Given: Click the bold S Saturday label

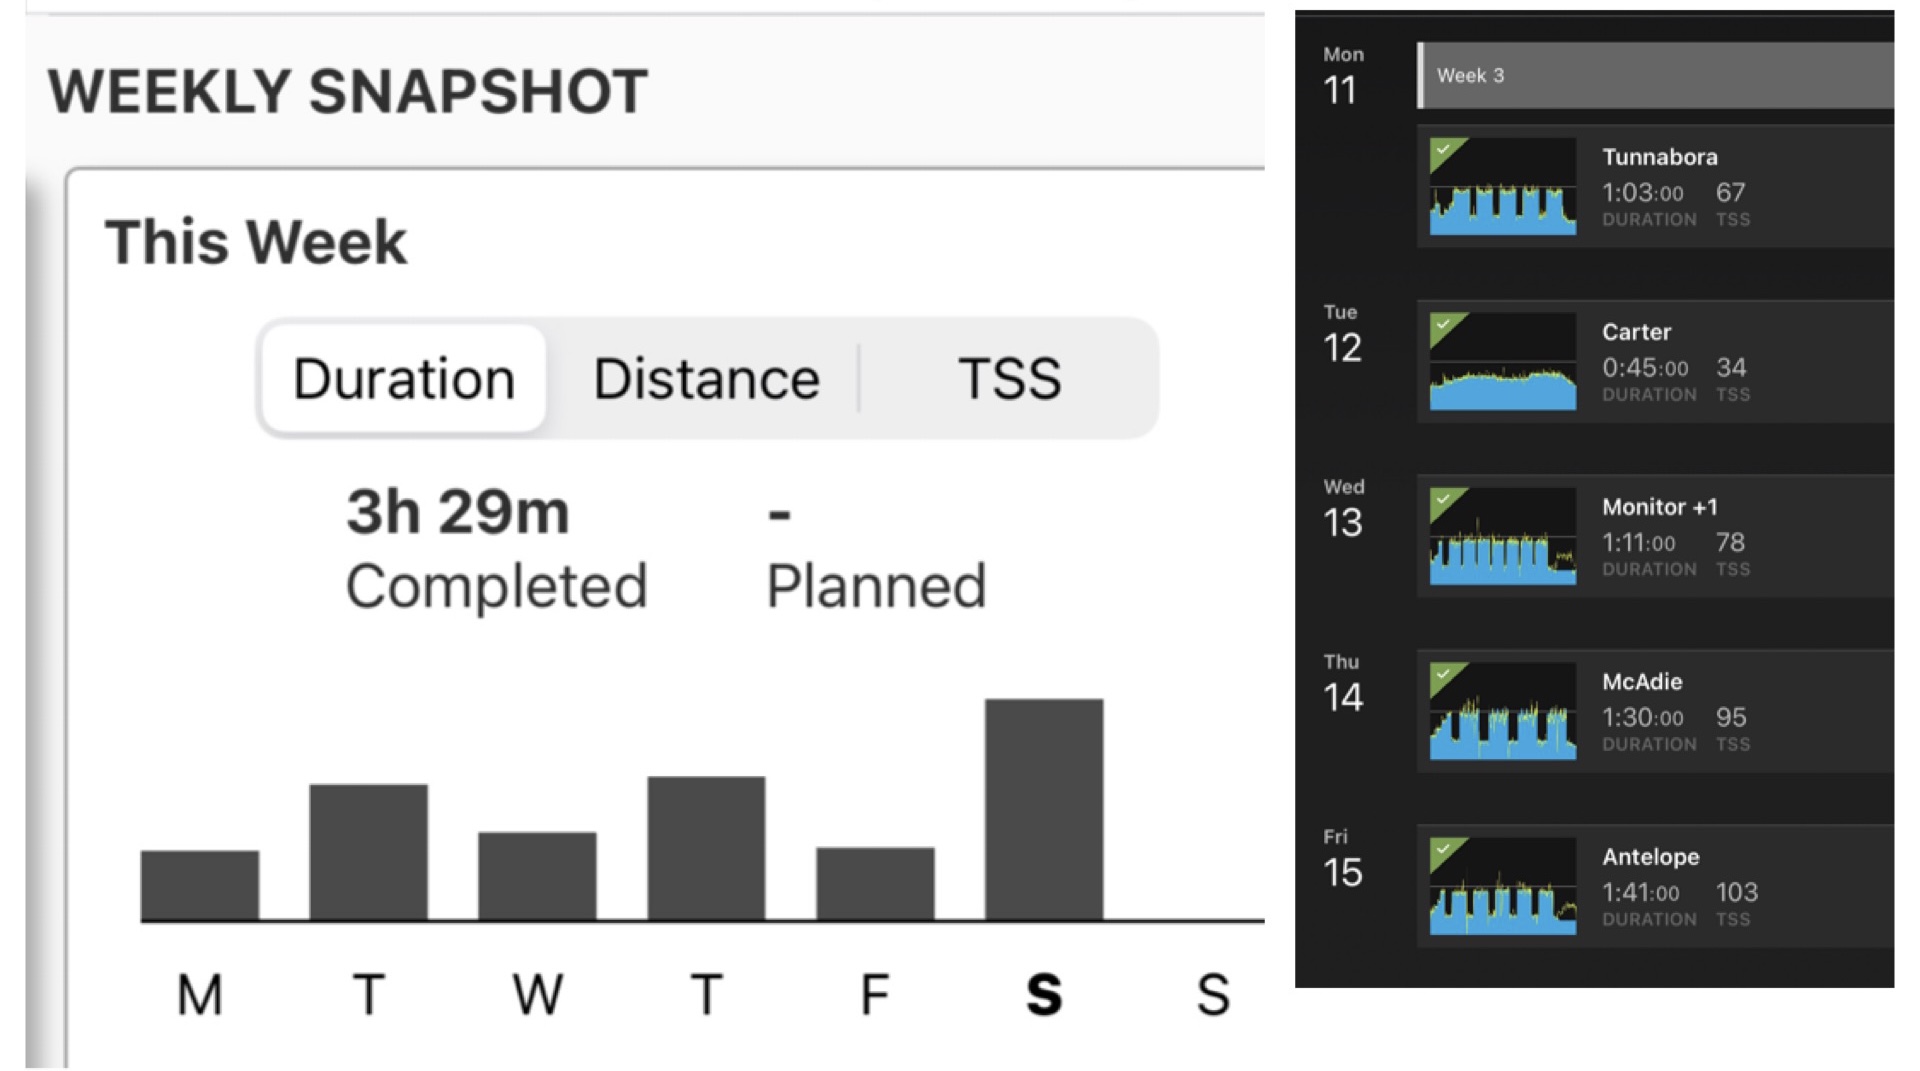Looking at the screenshot, I should pos(1044,995).
